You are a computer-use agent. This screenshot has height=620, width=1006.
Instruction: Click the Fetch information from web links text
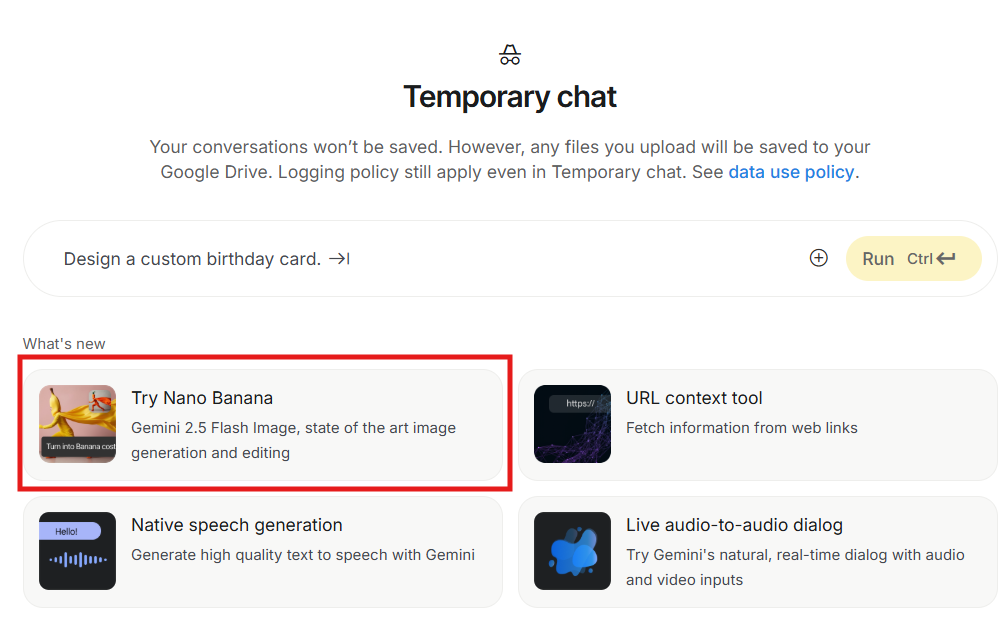pos(742,428)
